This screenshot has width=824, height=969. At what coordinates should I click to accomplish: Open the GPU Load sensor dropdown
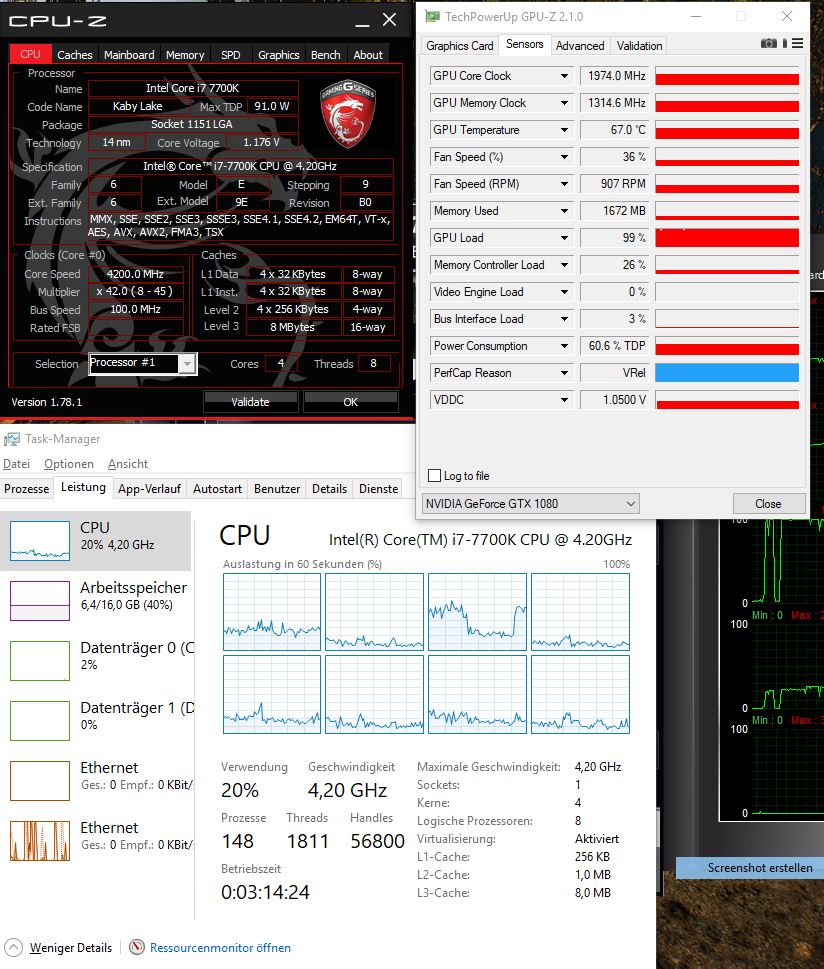(564, 238)
